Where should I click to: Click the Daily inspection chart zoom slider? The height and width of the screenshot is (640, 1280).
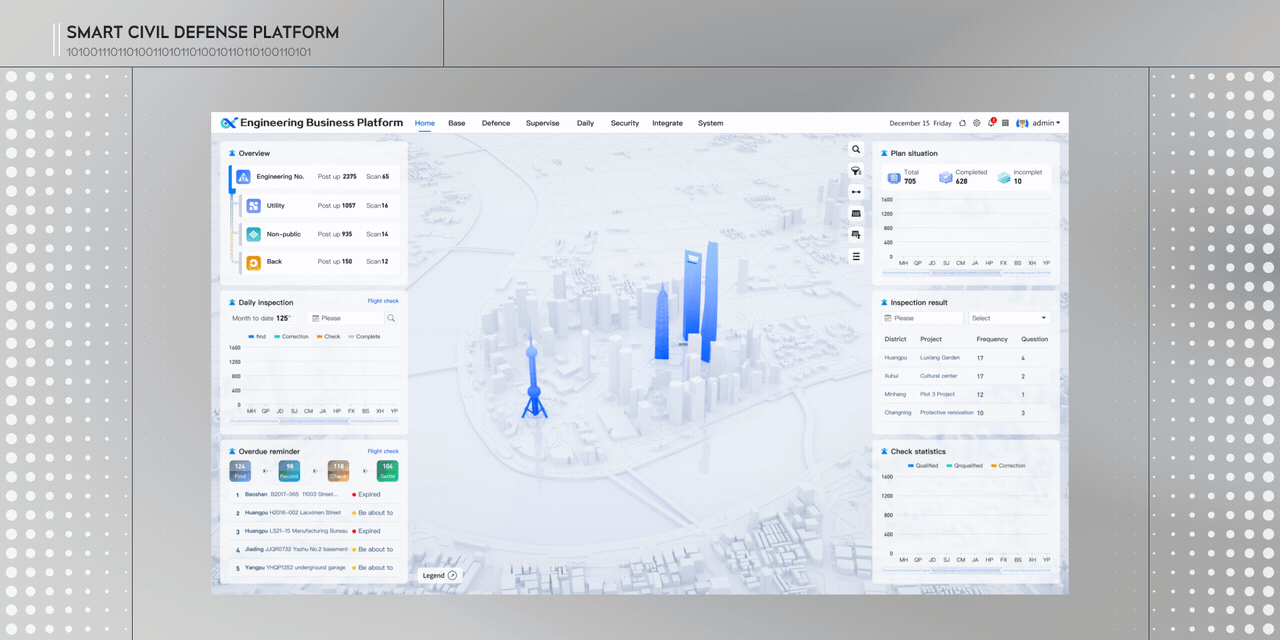pos(316,421)
